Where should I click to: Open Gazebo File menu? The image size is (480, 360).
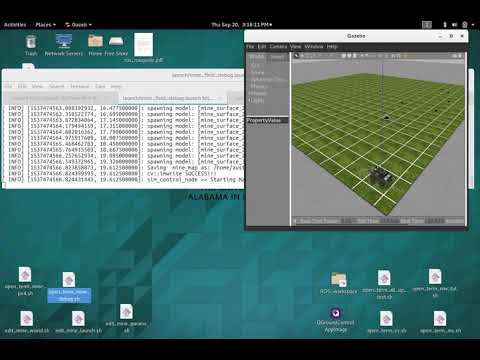point(250,47)
